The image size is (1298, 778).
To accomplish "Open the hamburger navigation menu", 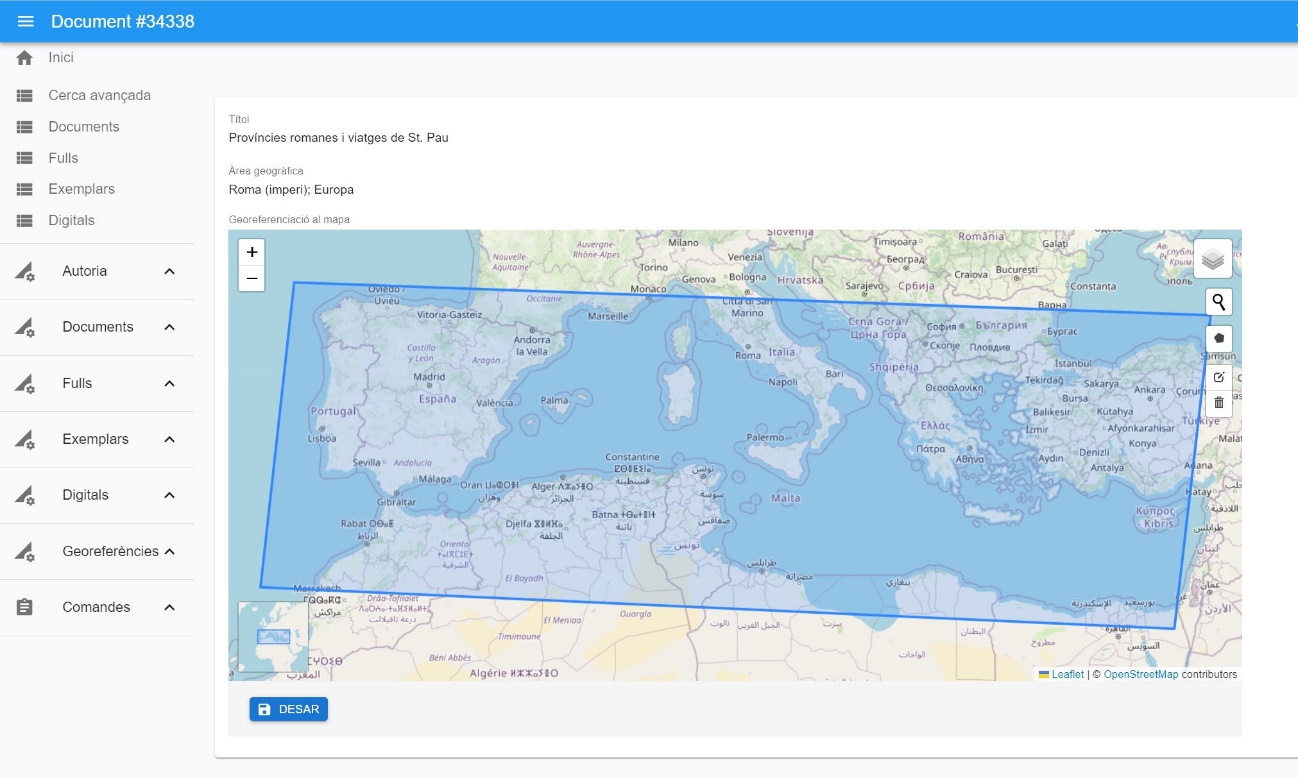I will (25, 21).
